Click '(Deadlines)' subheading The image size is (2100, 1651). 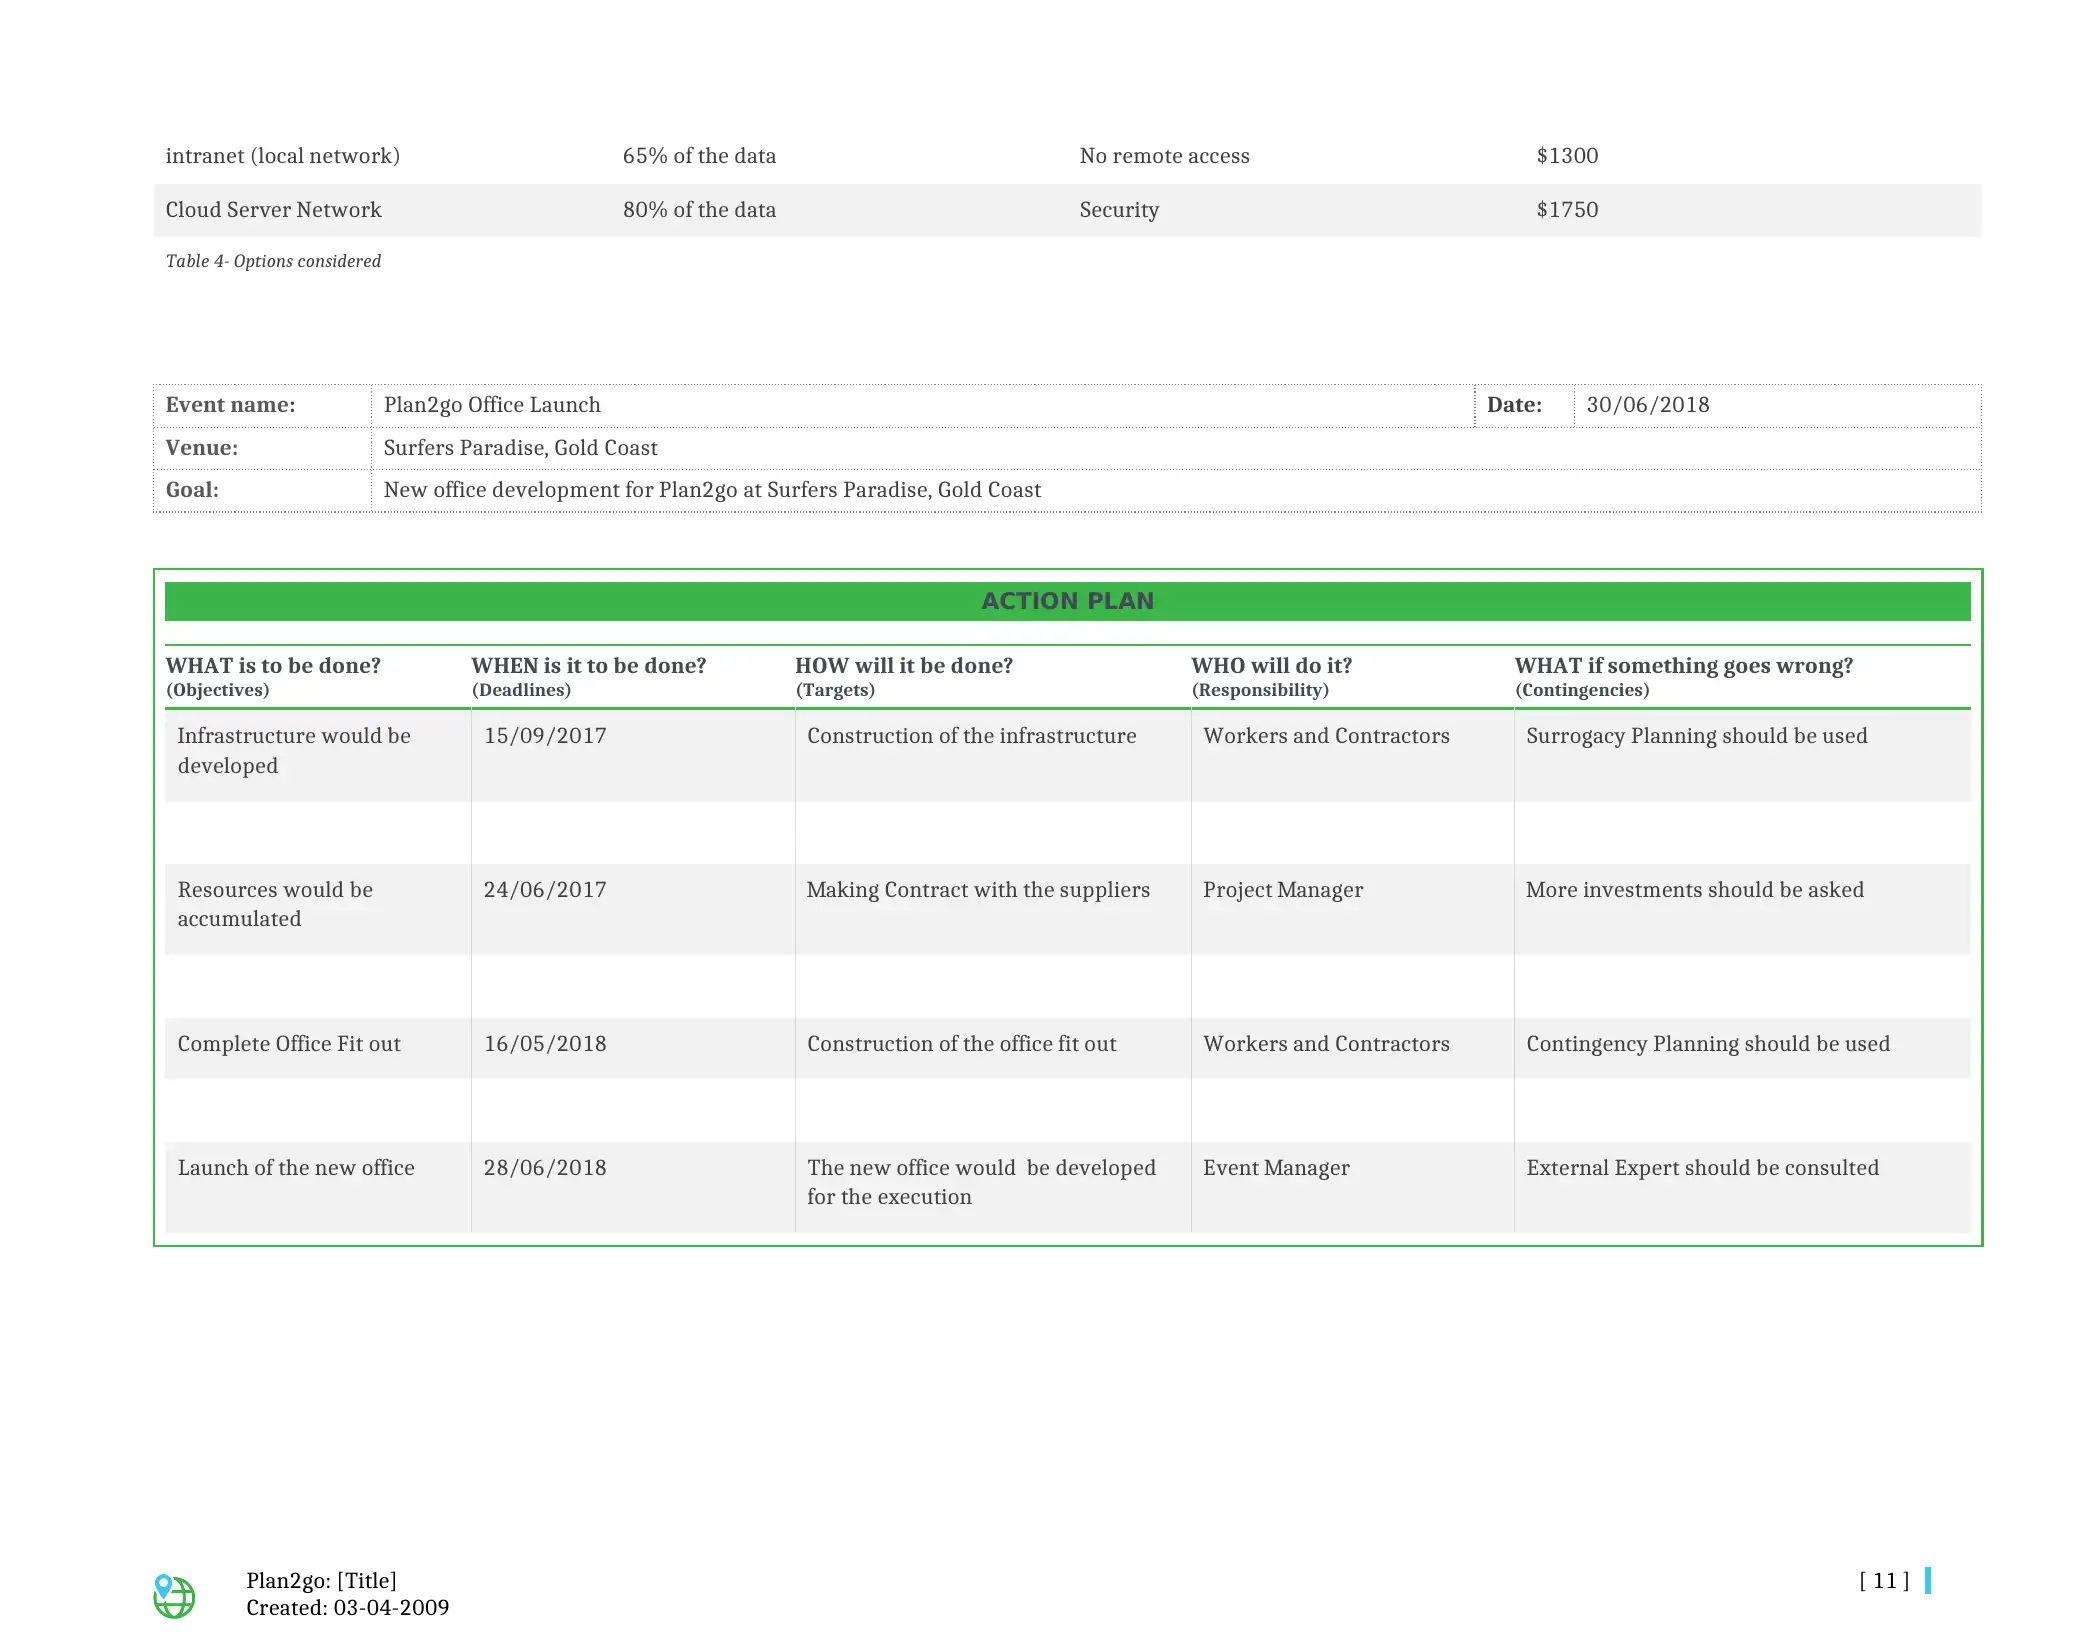pyautogui.click(x=521, y=690)
